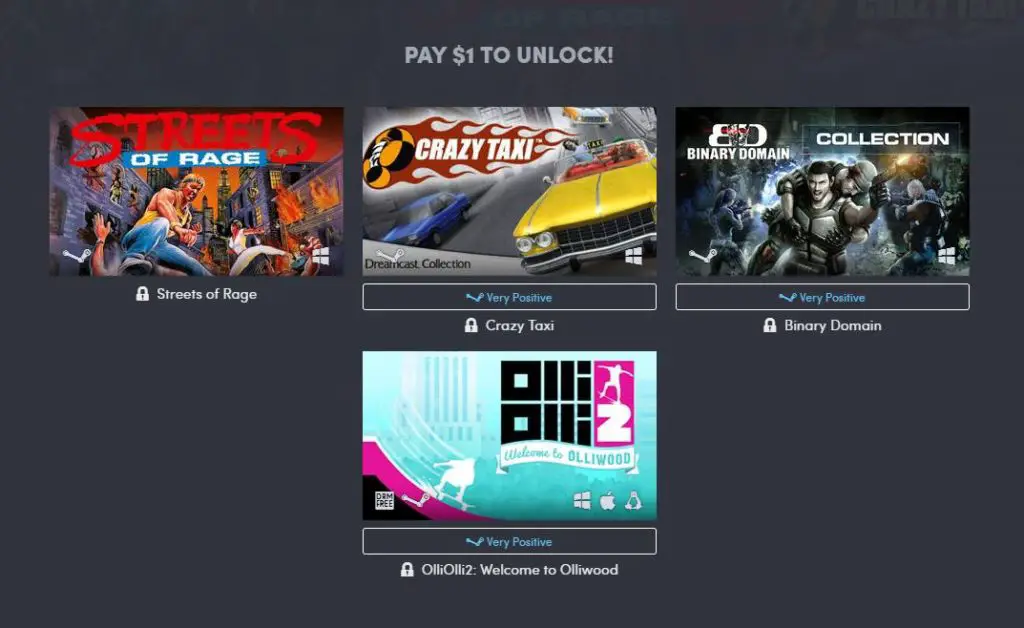Open the Crazy Taxi title link

point(520,325)
